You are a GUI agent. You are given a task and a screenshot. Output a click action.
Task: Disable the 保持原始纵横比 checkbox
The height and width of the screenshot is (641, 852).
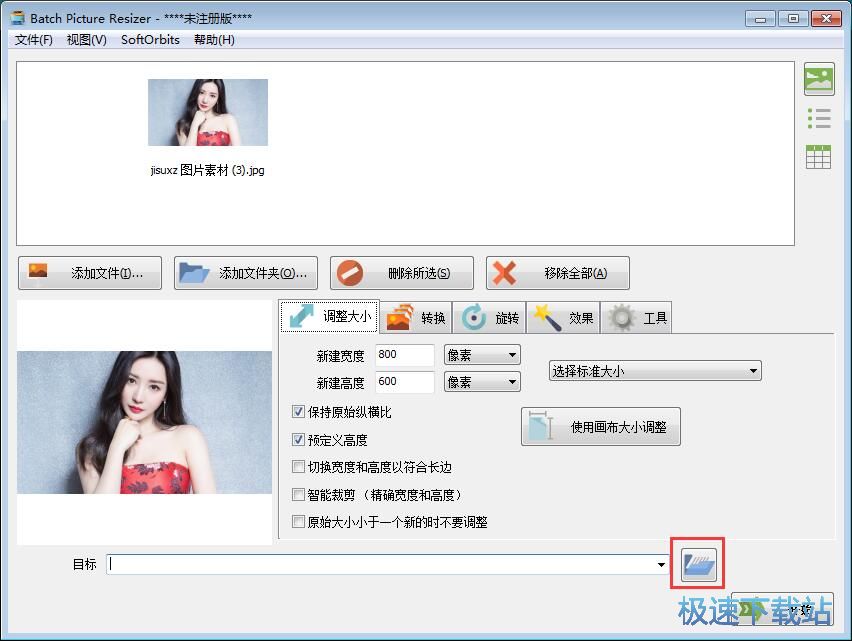click(298, 411)
